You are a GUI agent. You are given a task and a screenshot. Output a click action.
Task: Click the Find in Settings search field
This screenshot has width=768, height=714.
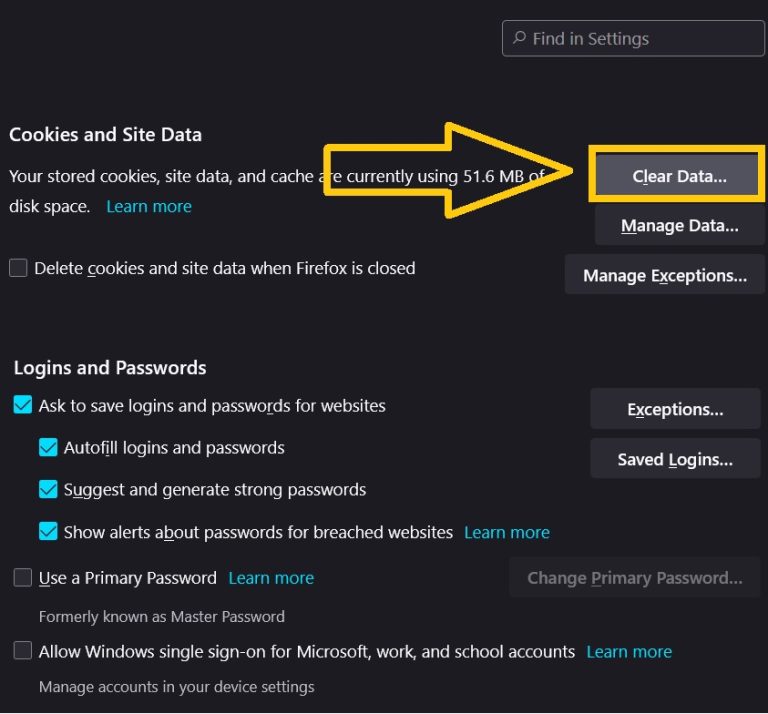tap(633, 38)
